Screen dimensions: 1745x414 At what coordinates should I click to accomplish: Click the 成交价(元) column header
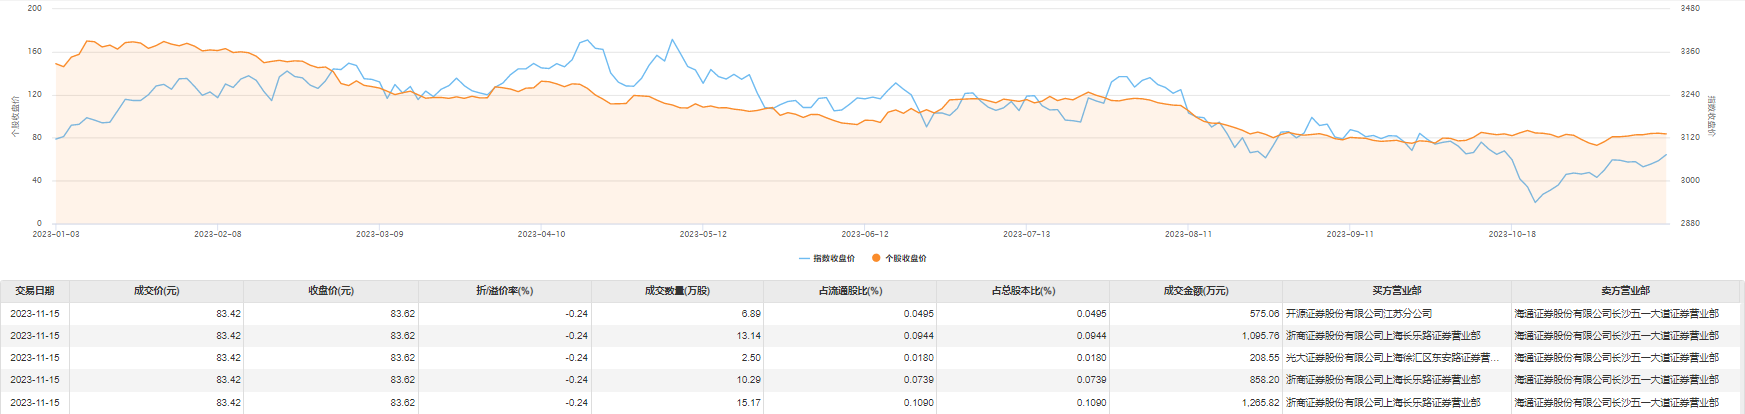[156, 291]
